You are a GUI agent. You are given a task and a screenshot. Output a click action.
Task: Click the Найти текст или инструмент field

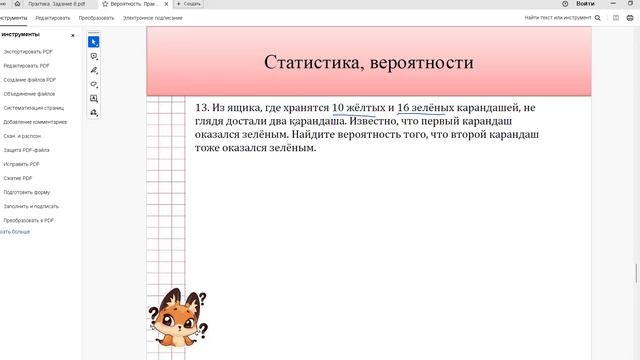click(558, 18)
